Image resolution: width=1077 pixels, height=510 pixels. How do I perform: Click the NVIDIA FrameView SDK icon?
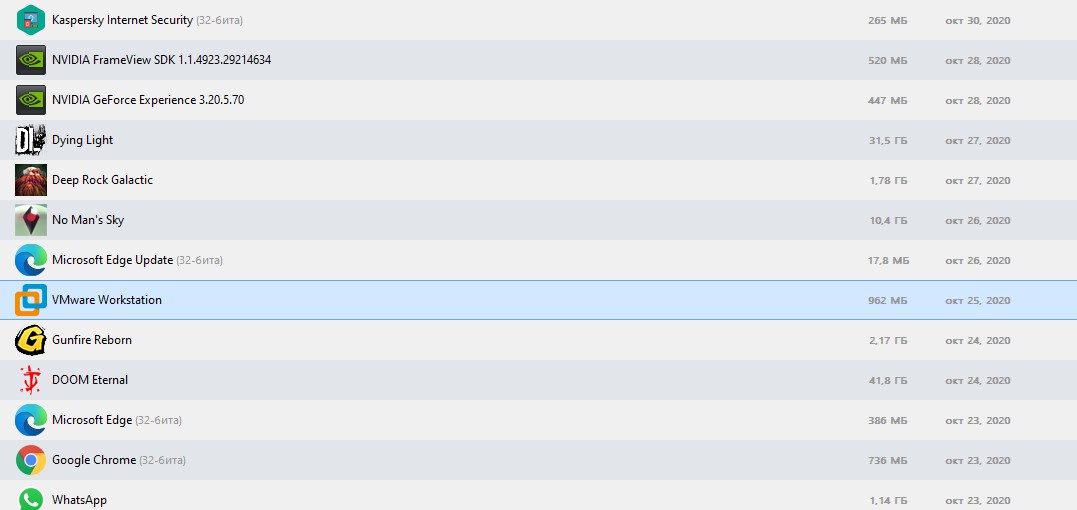tap(31, 60)
